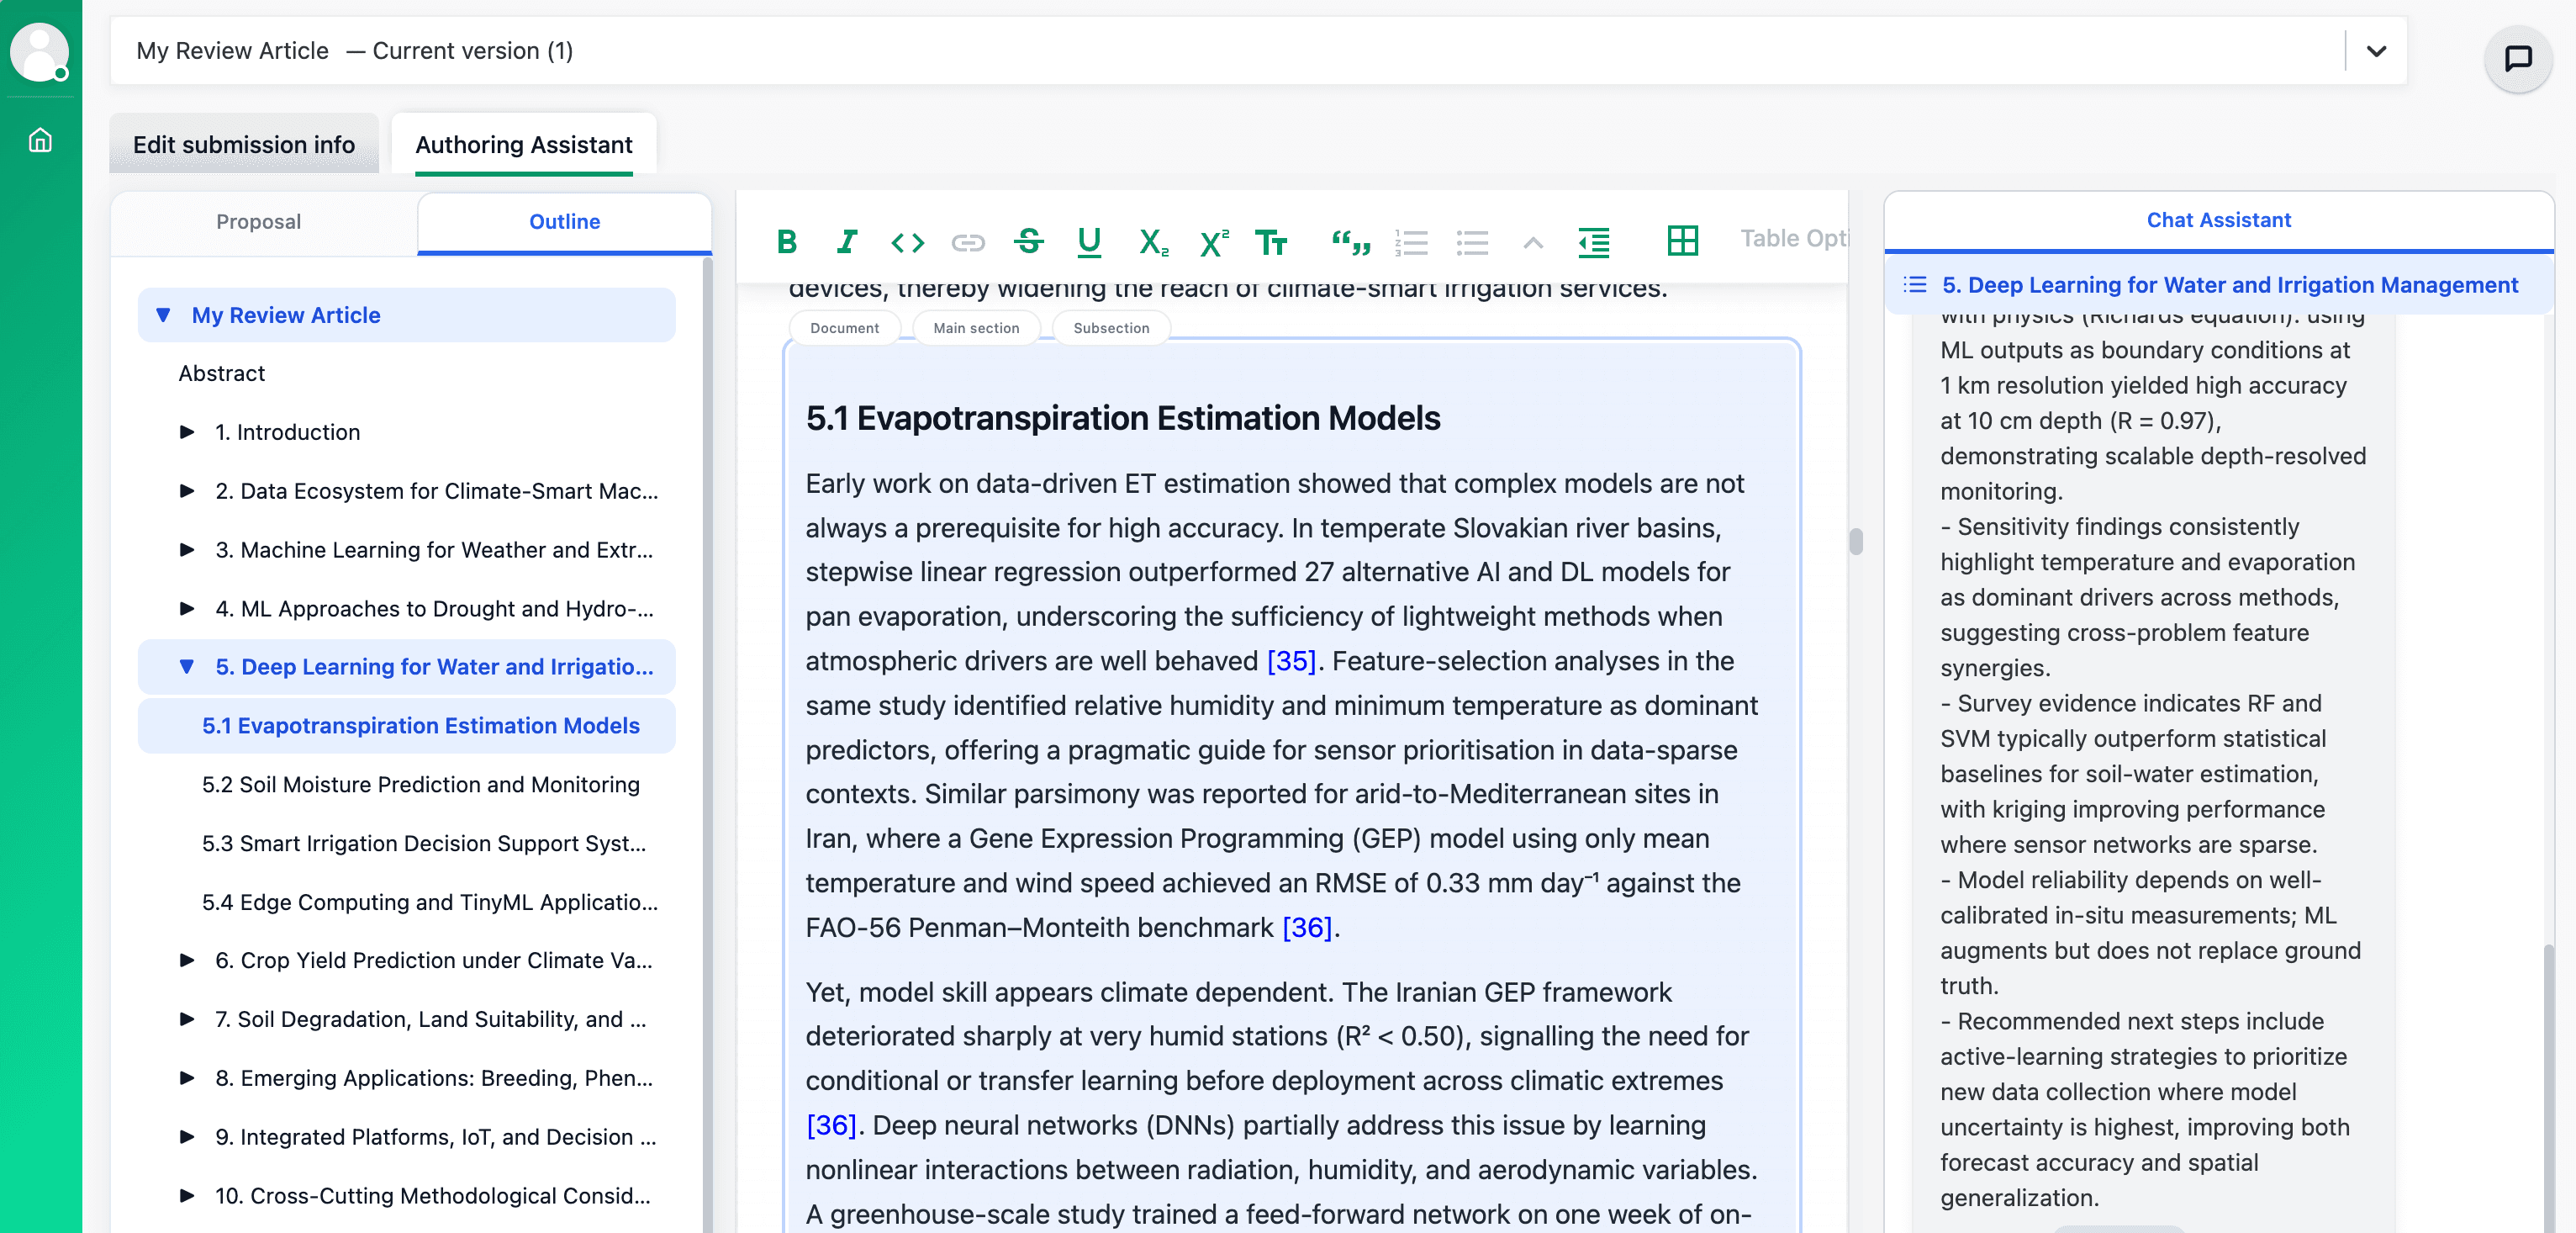Apply italic formatting
This screenshot has width=2576, height=1233.
point(847,241)
